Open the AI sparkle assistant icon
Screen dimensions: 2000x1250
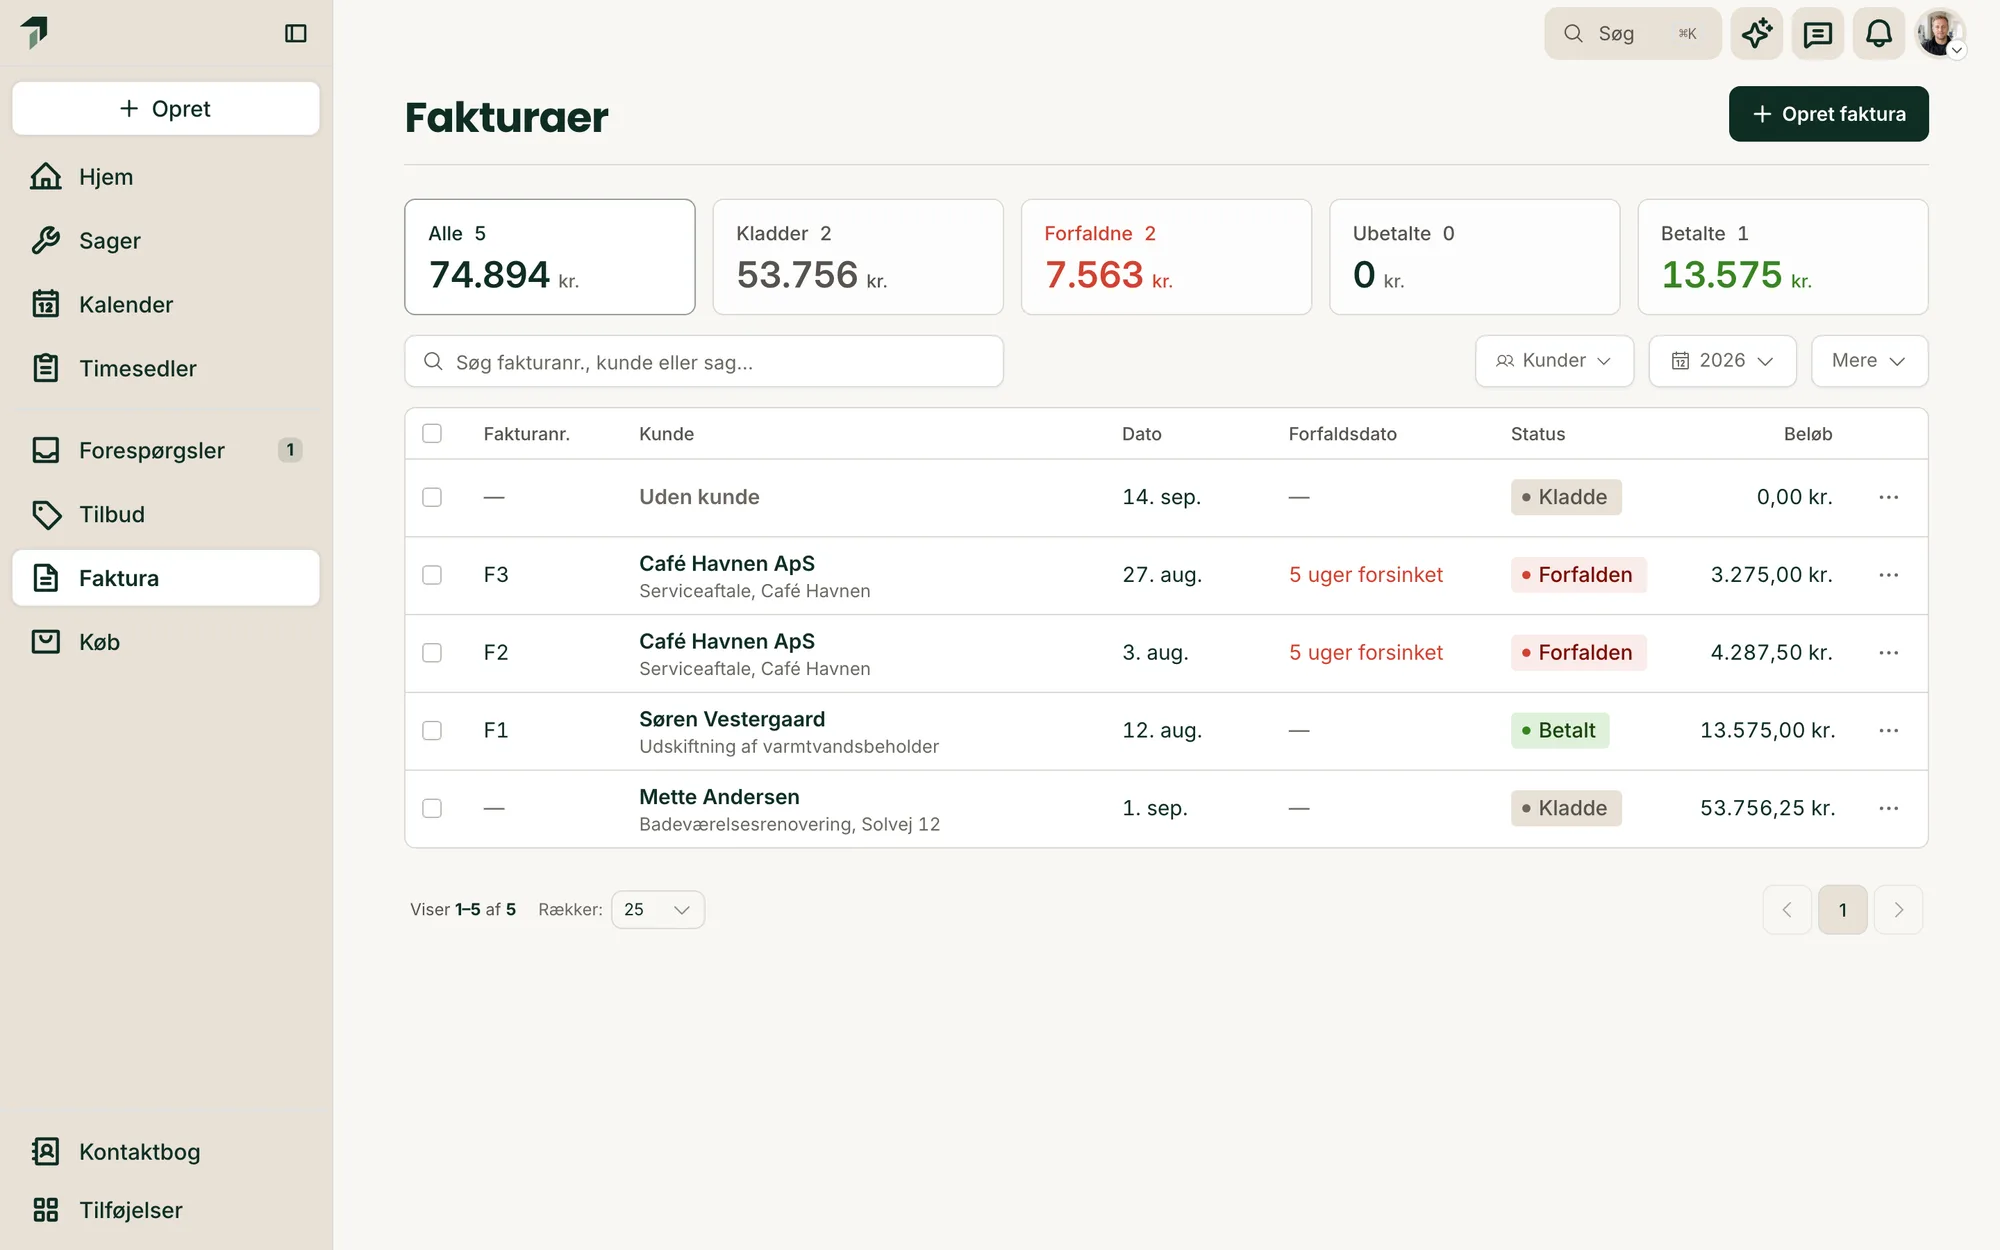point(1757,34)
